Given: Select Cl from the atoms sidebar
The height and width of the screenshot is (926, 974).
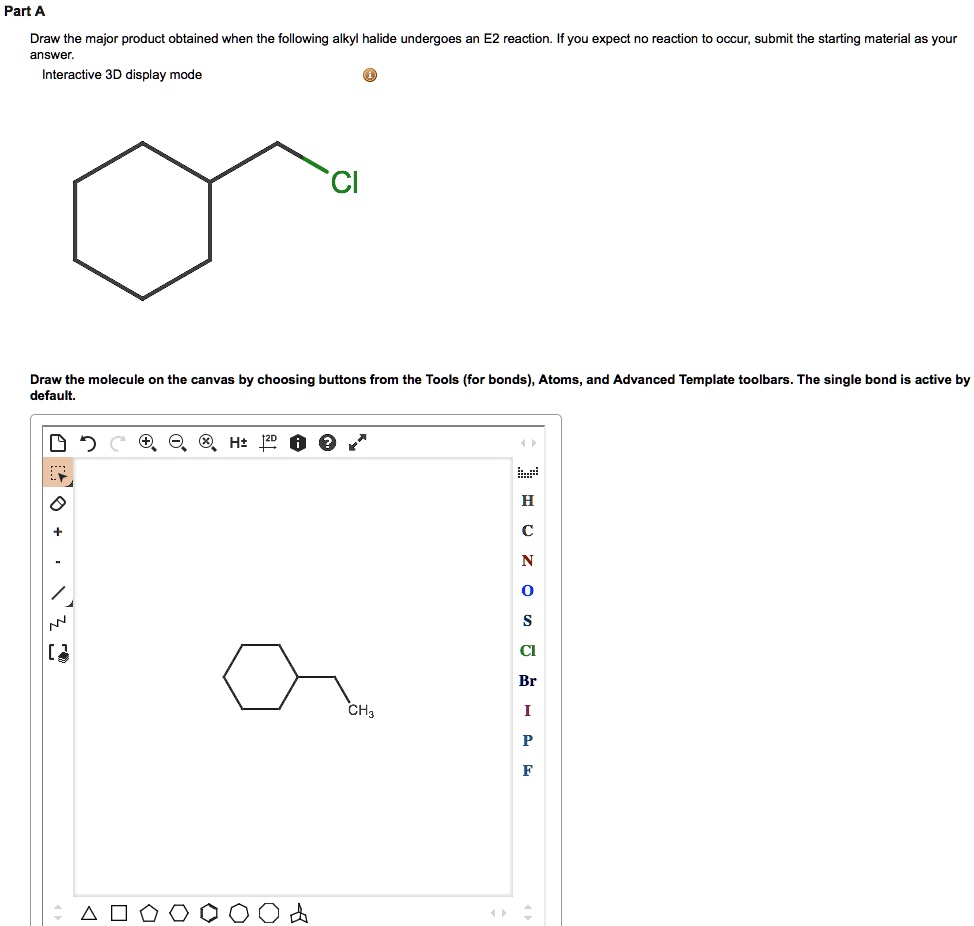Looking at the screenshot, I should (527, 651).
